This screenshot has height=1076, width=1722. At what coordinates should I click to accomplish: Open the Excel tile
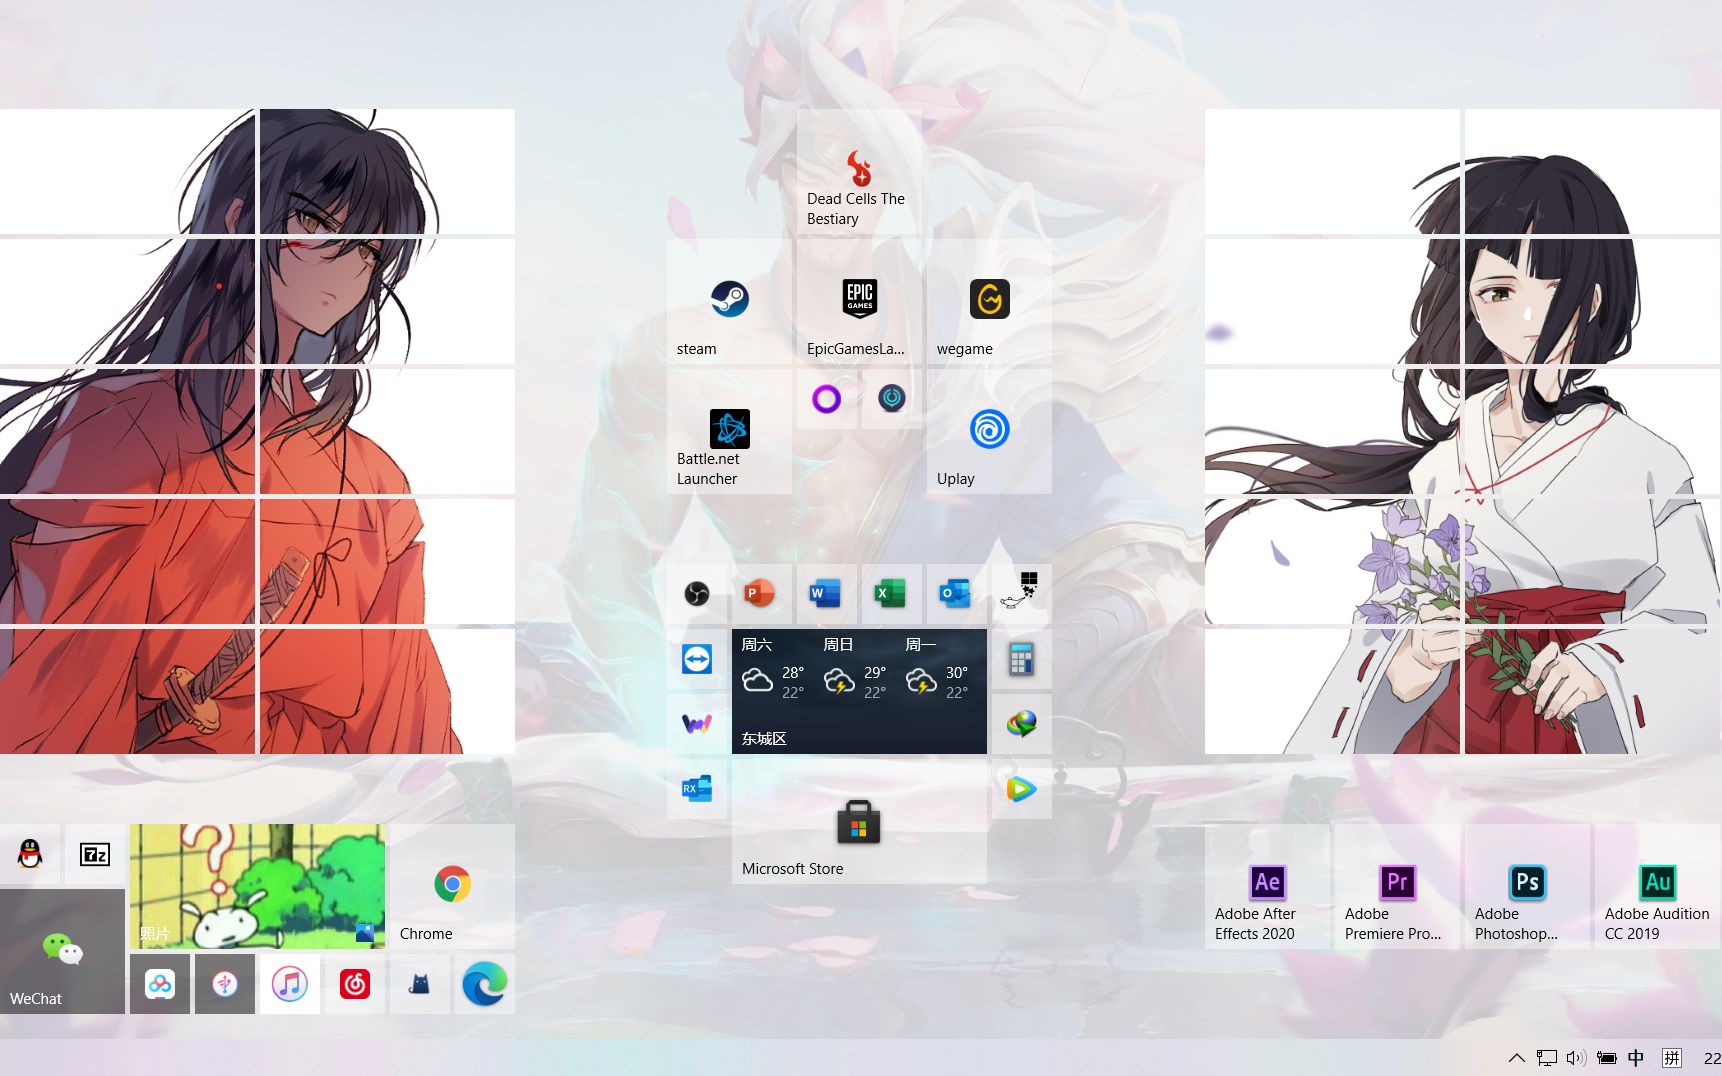point(892,594)
